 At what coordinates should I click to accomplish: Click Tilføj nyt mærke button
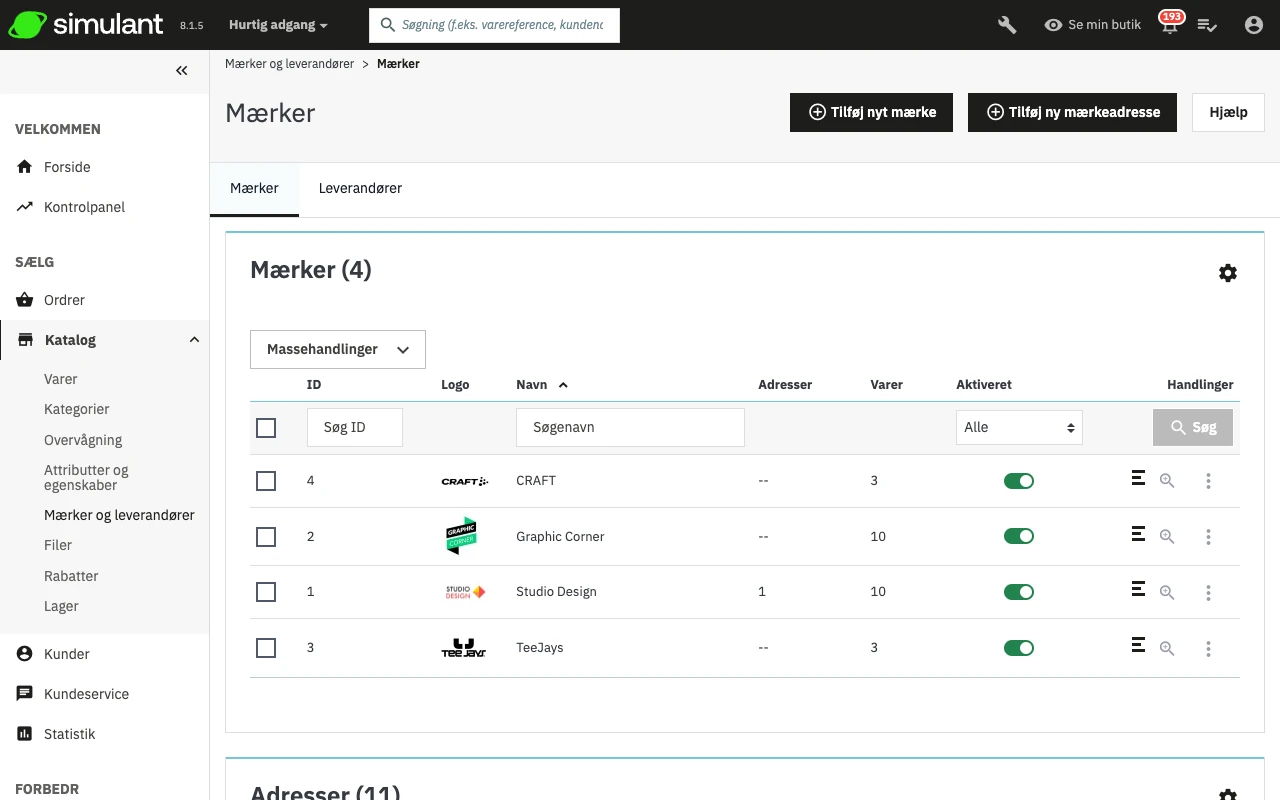click(x=871, y=112)
